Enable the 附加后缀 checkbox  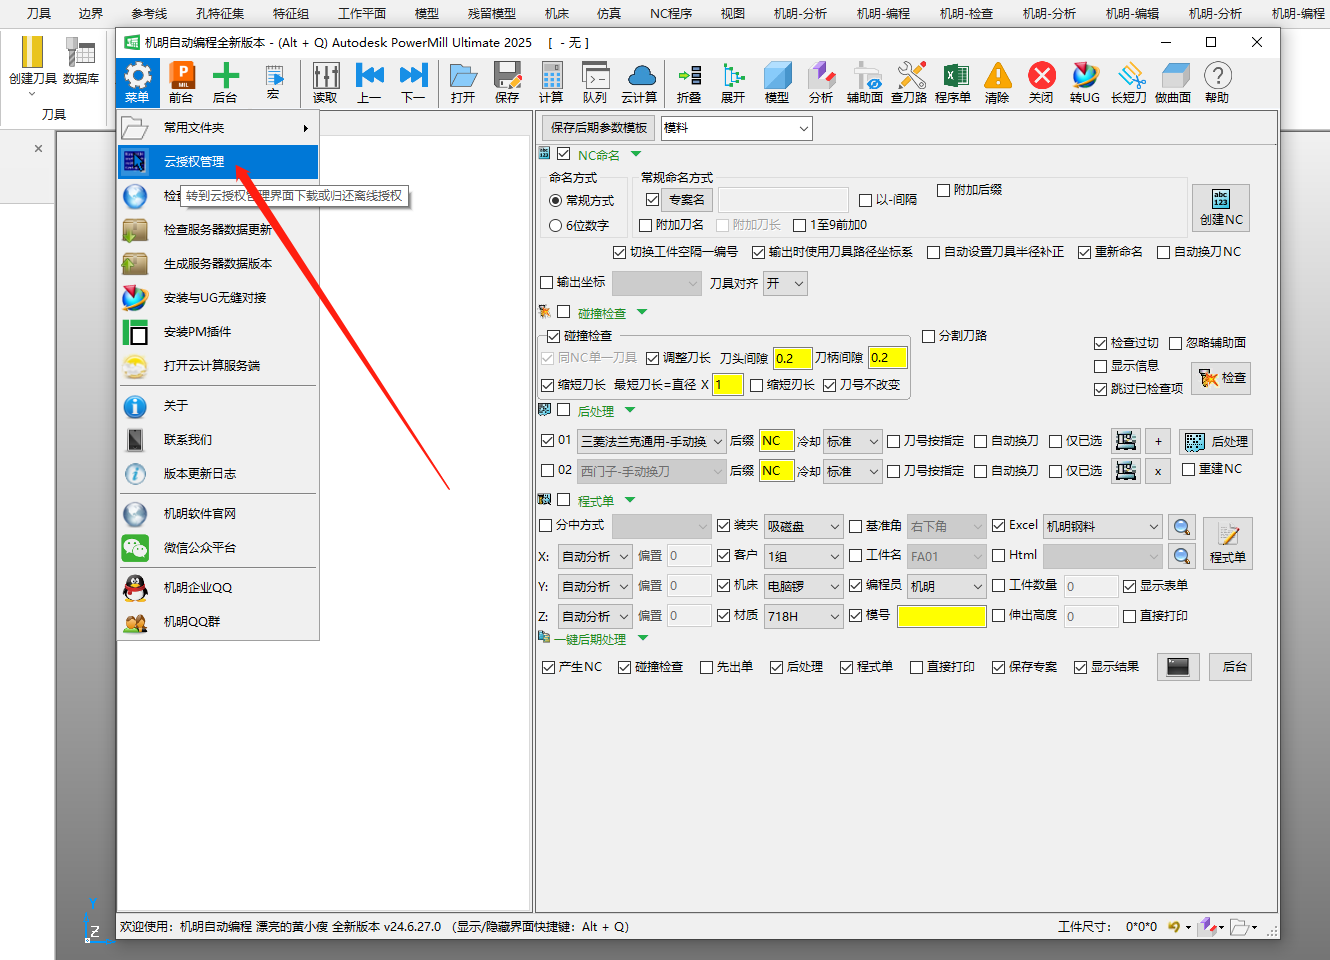[x=943, y=190]
